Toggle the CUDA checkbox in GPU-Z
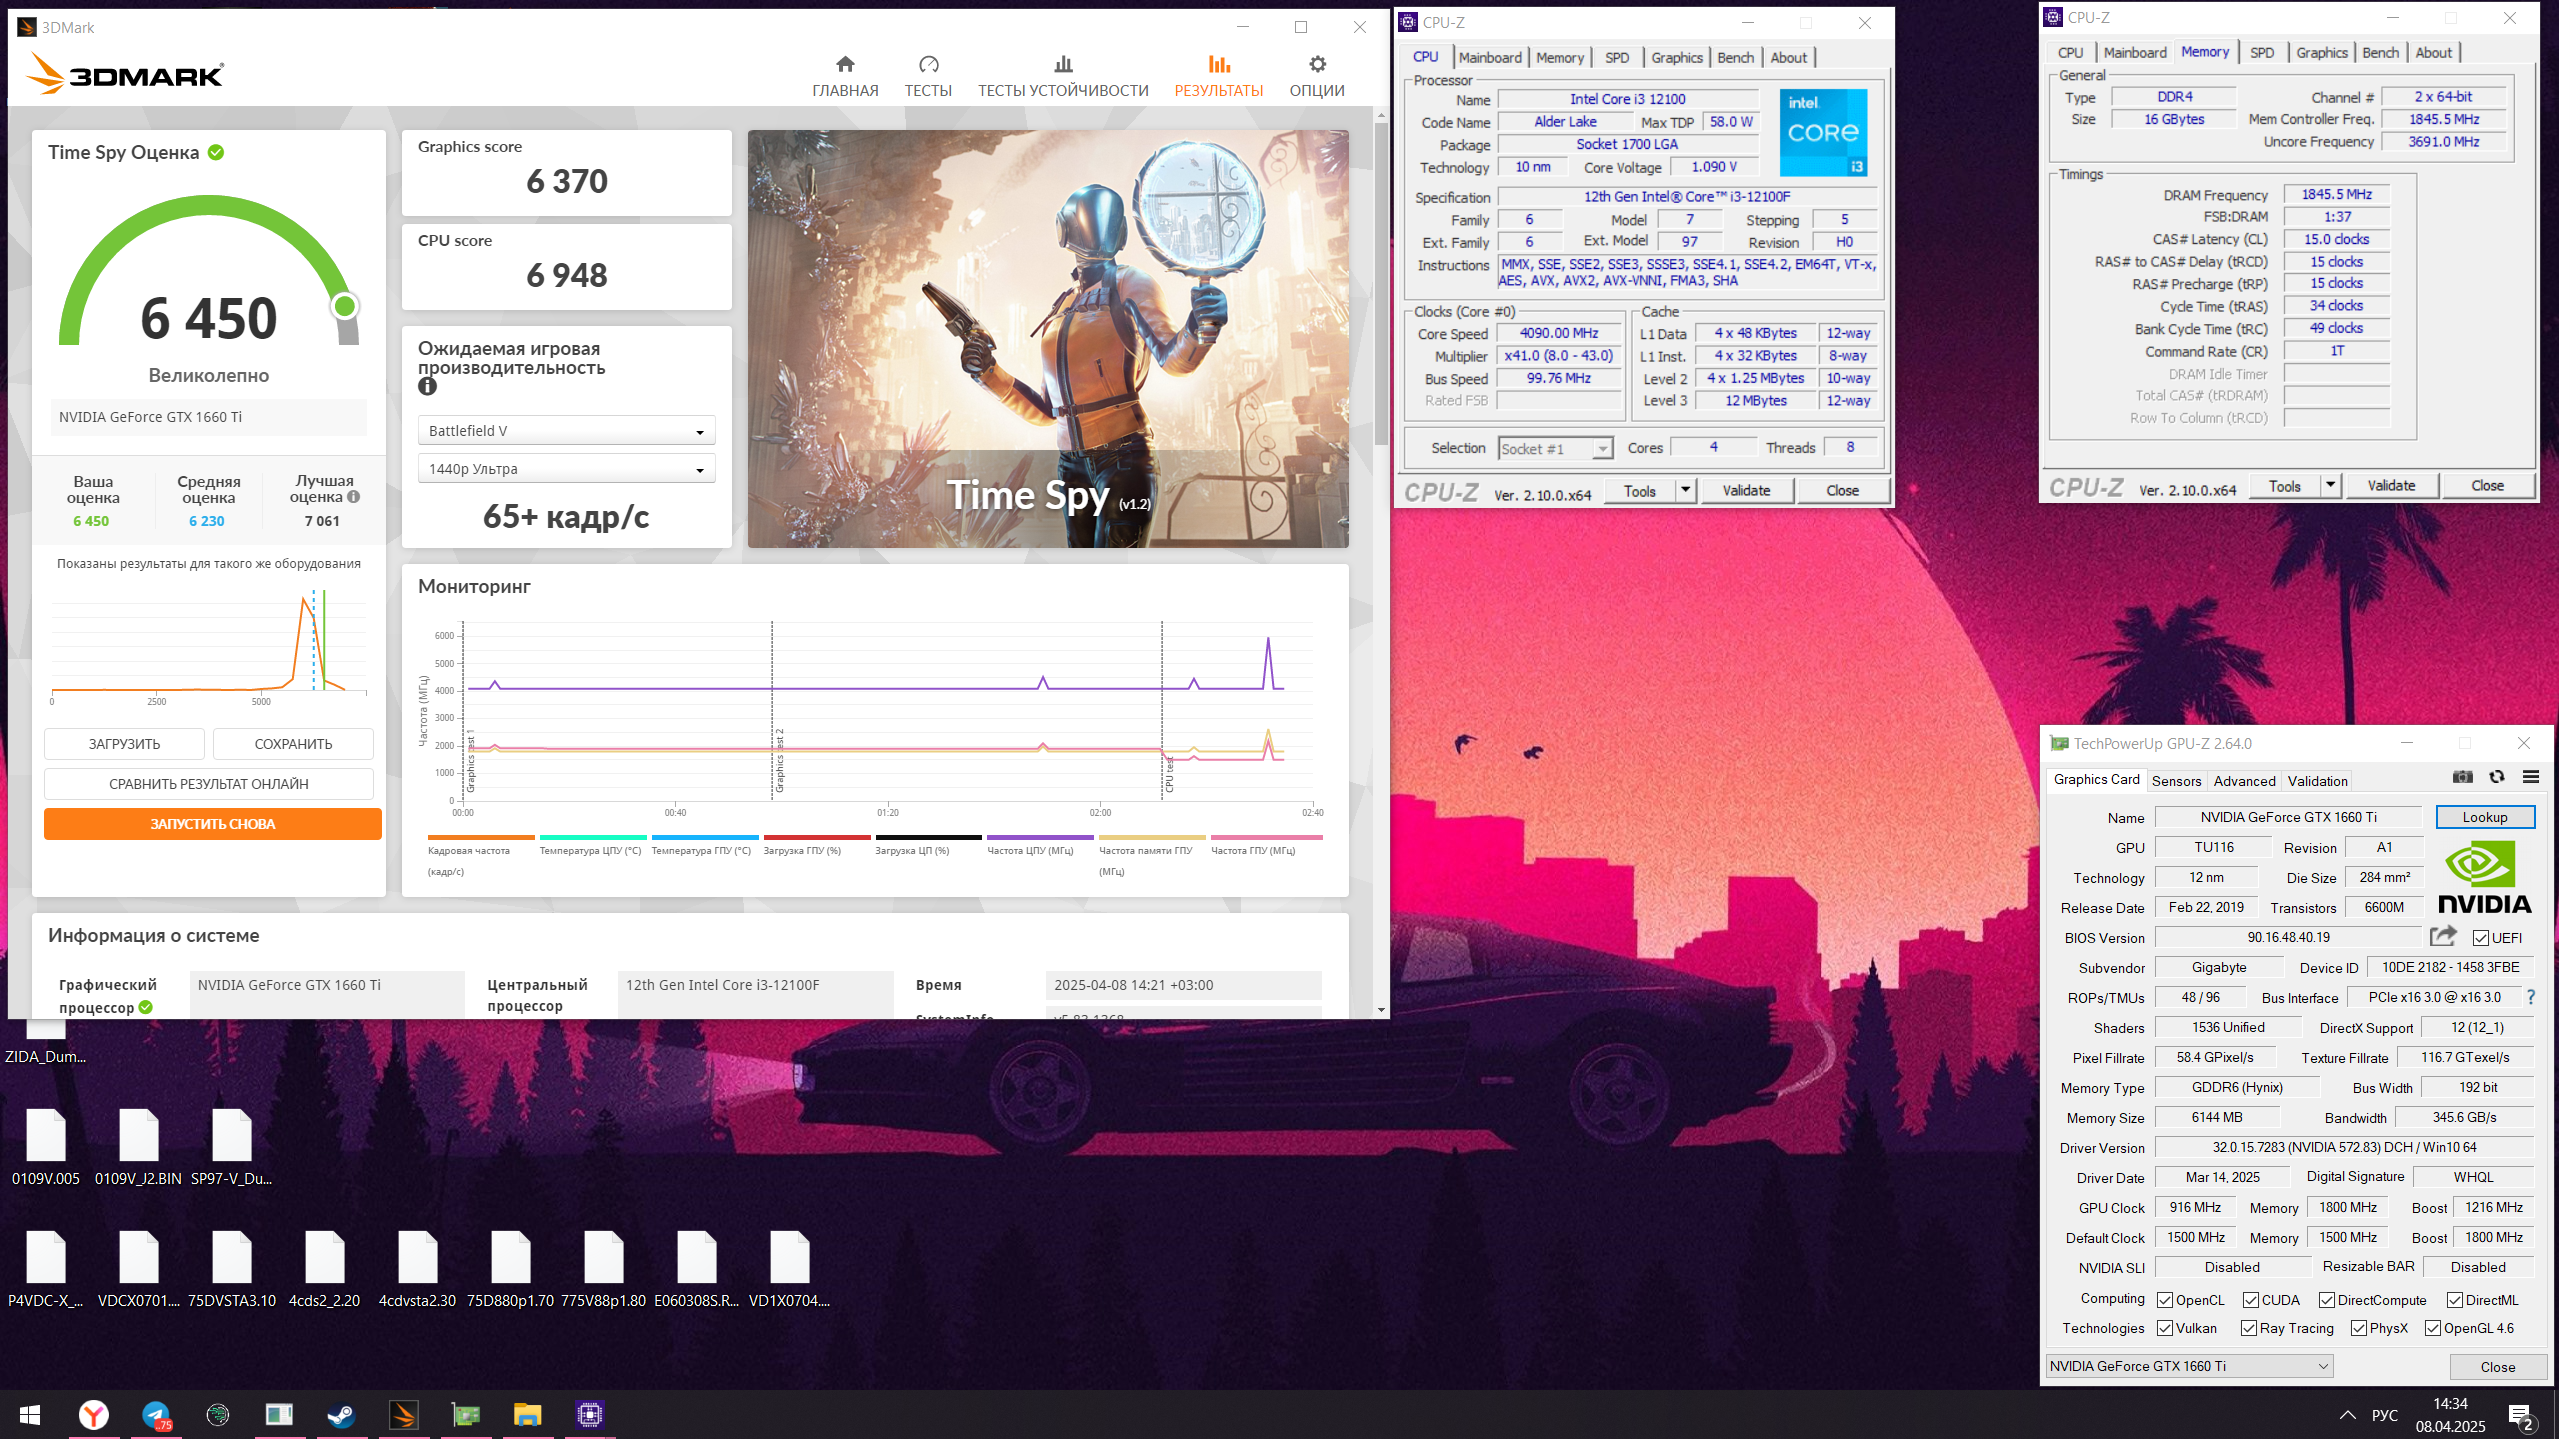Screen dimensions: 2559x1439 click(2251, 1300)
